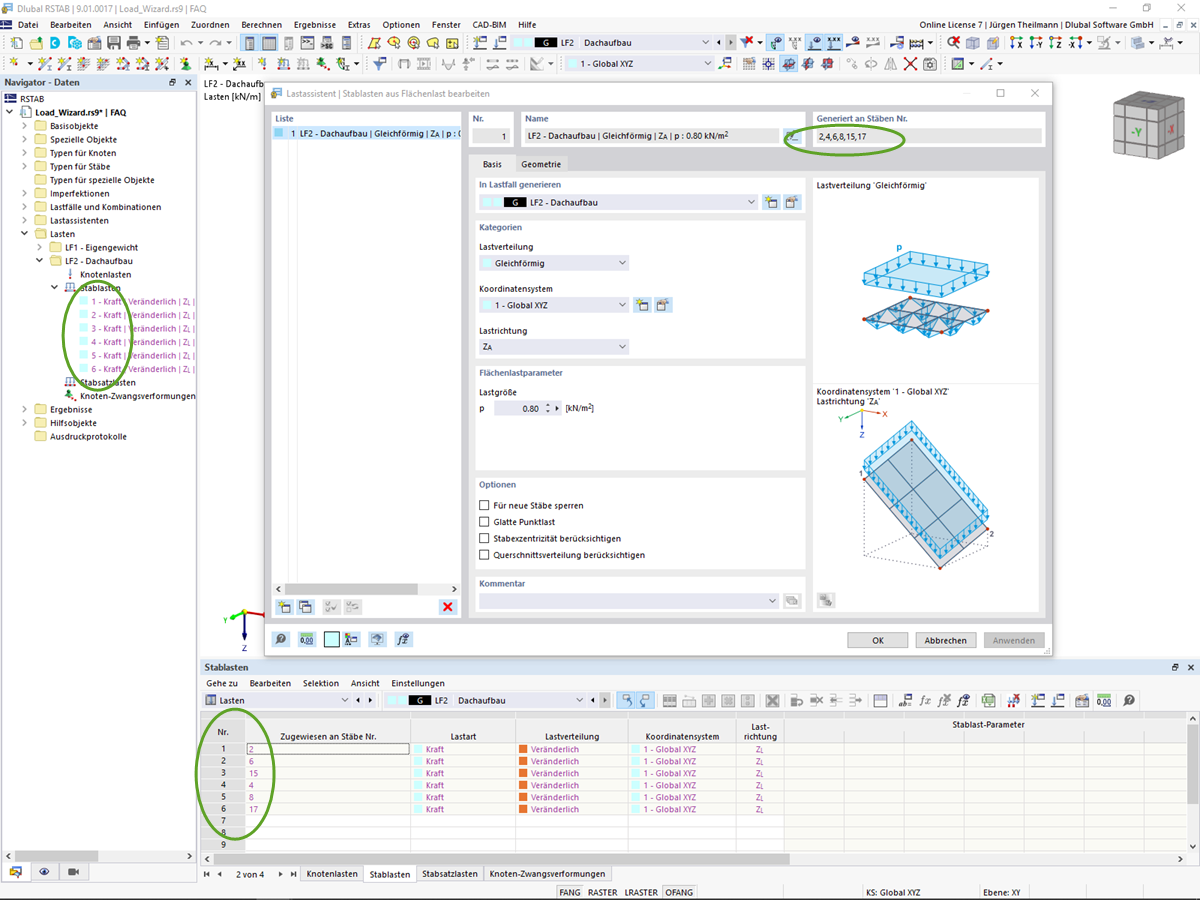Image resolution: width=1200 pixels, height=900 pixels.
Task: Click the filter funnel icon in second toolbar
Action: (380, 64)
